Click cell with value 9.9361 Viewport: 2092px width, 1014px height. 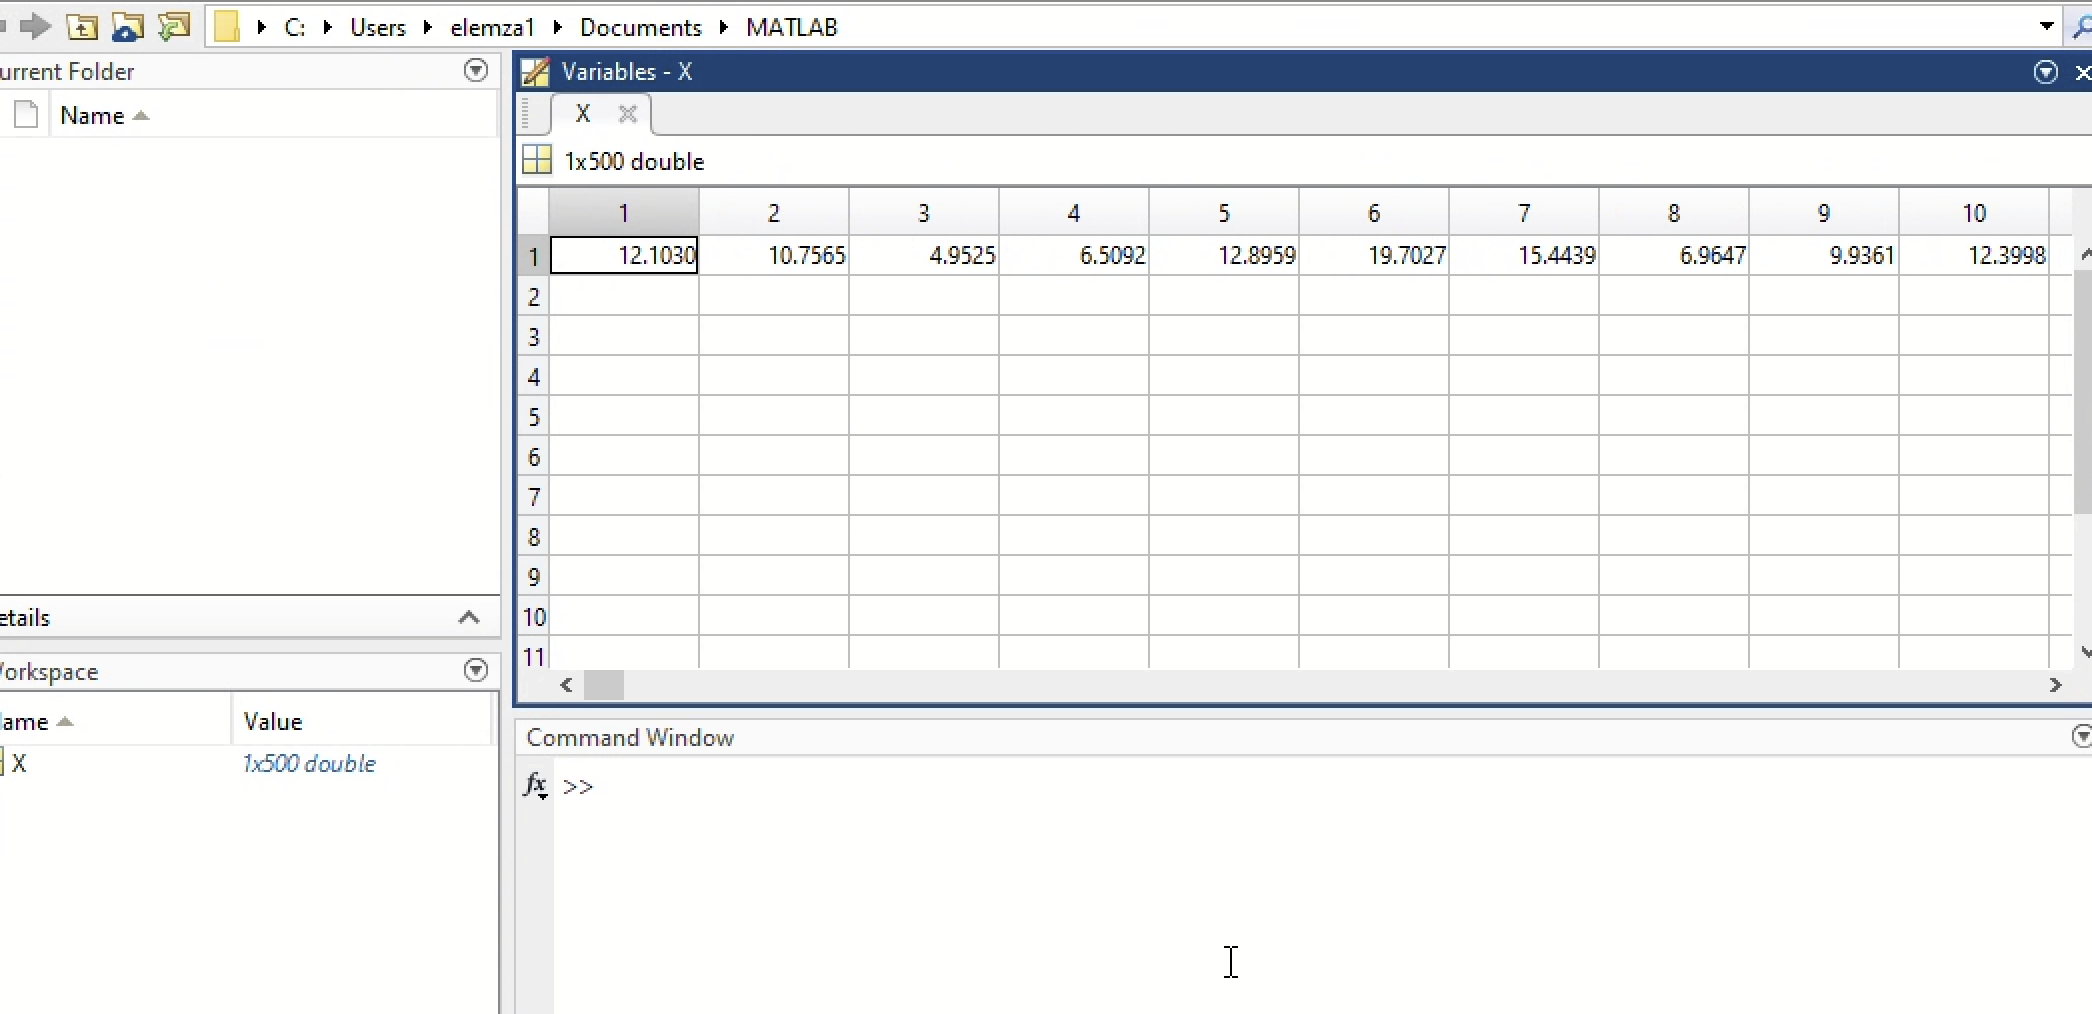[x=1824, y=256]
